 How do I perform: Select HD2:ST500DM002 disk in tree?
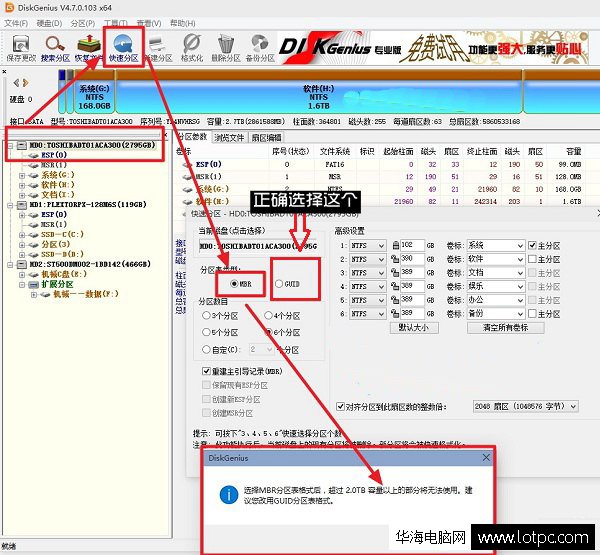click(x=90, y=264)
